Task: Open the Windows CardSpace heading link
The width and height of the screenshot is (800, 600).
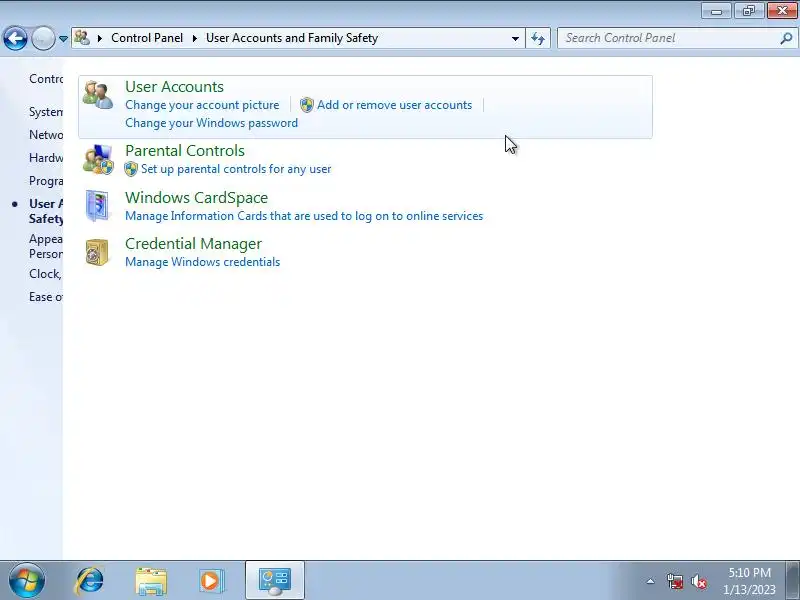Action: [196, 198]
